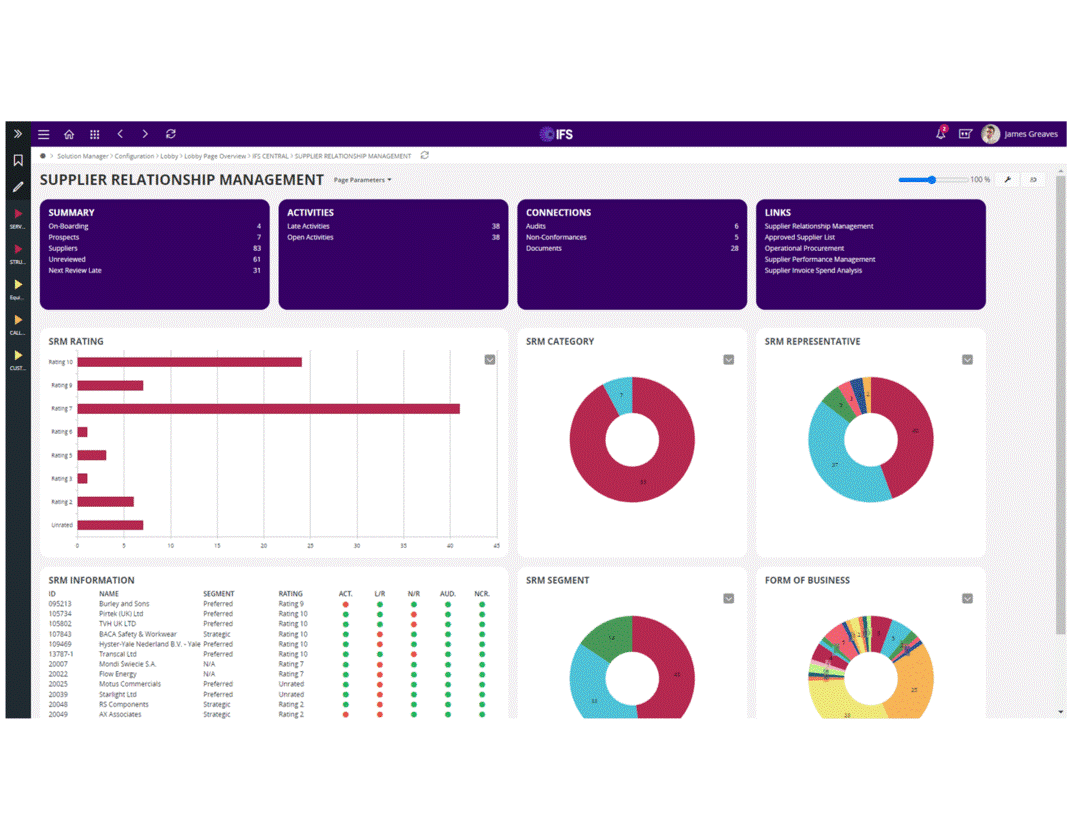Screen dimensions: 1072x840
Task: Open the SRM Representative chart options dropdown
Action: [x=967, y=360]
